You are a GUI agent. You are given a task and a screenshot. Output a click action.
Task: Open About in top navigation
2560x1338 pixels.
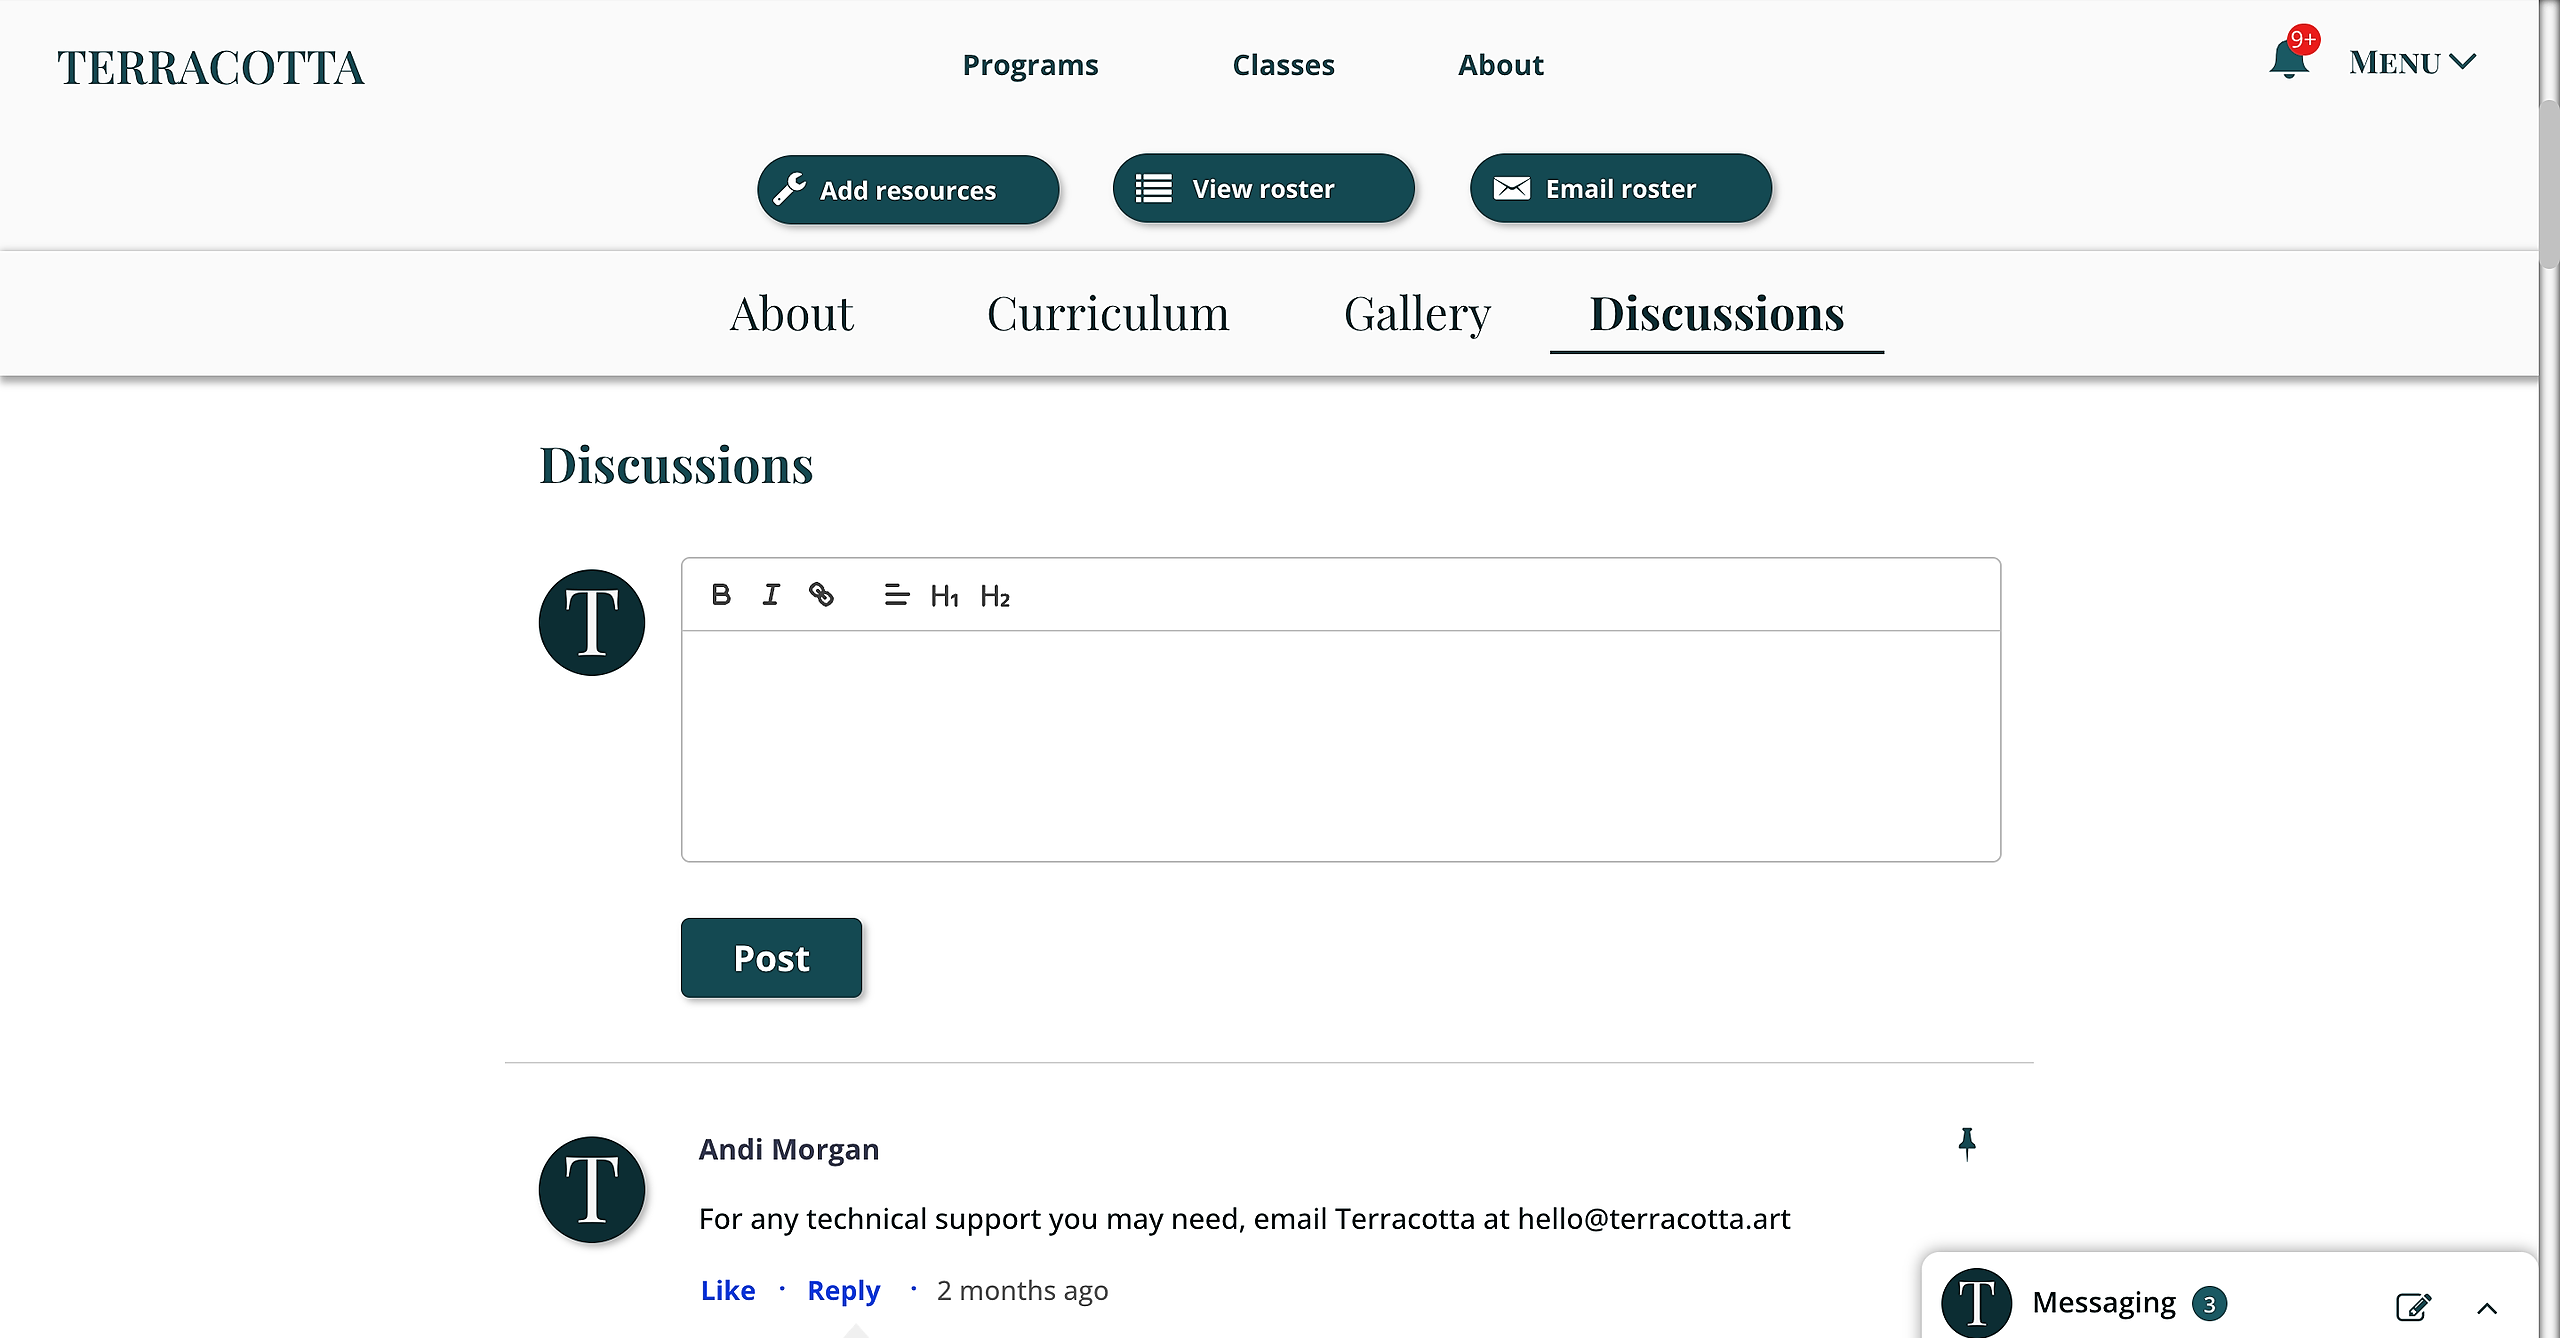tap(1500, 65)
